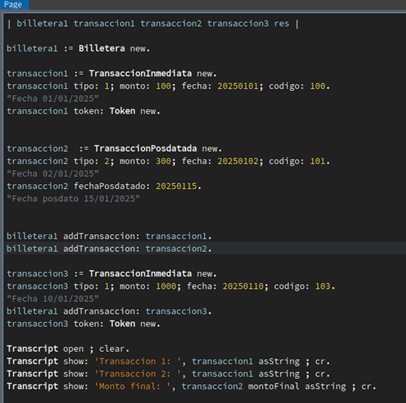Screen dimensions: 406x403
Task: Click the monto value '1000'
Action: (166, 286)
